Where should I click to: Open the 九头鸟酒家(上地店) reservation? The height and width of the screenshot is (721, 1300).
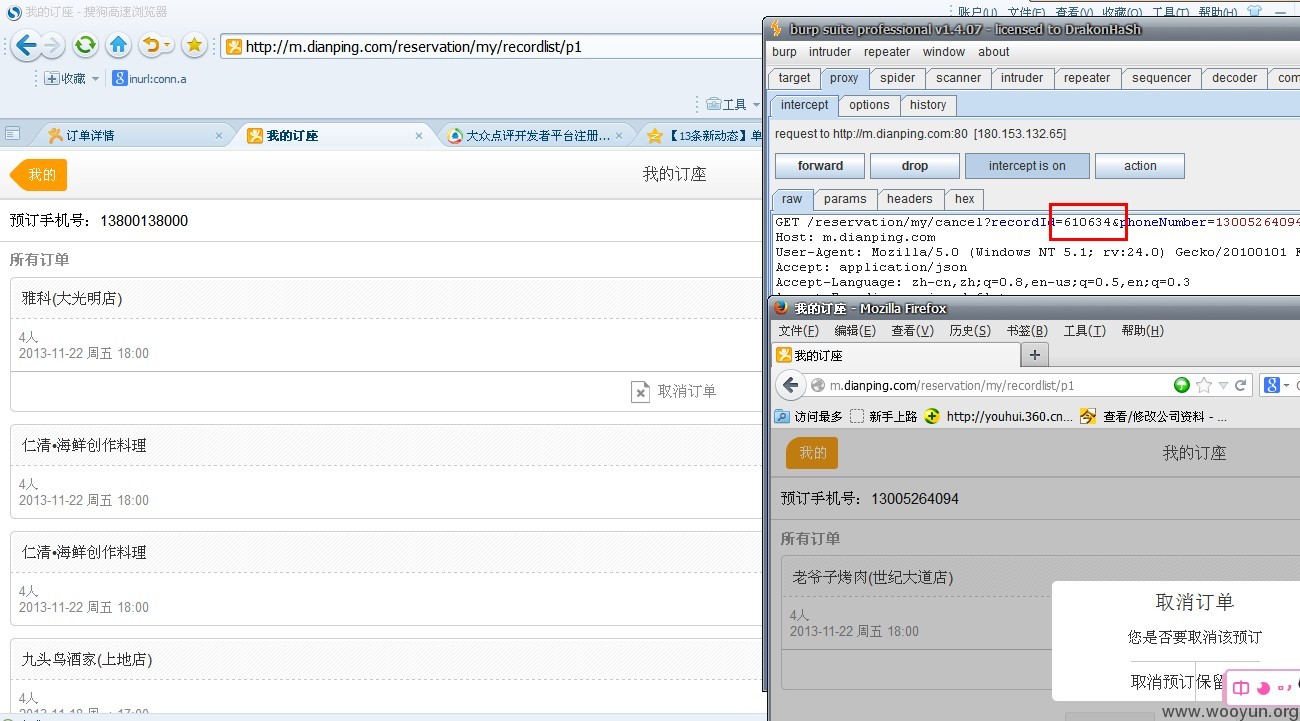386,660
